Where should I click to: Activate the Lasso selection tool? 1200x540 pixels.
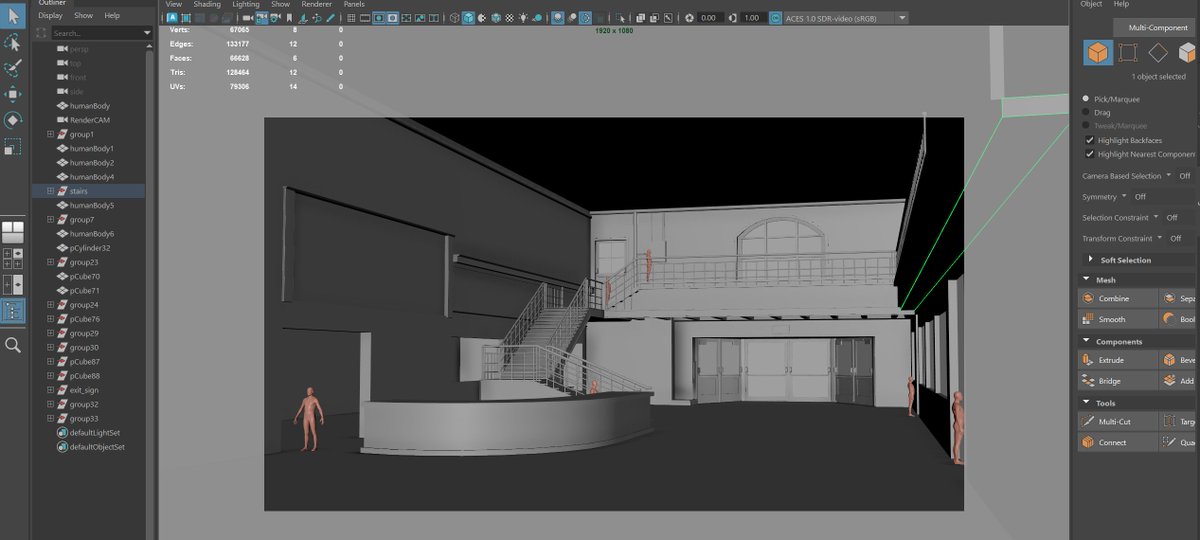[x=13, y=42]
